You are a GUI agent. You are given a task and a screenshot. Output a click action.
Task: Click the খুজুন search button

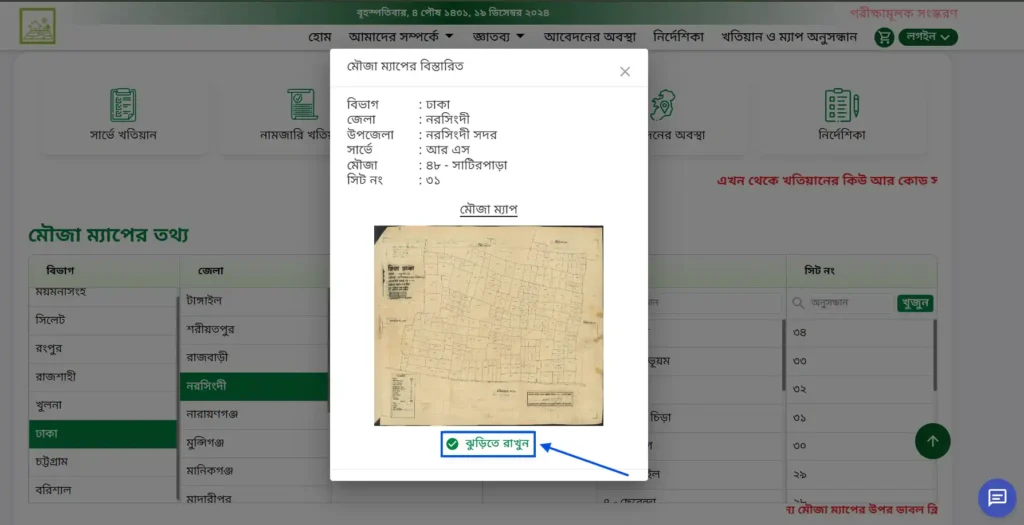pos(915,303)
